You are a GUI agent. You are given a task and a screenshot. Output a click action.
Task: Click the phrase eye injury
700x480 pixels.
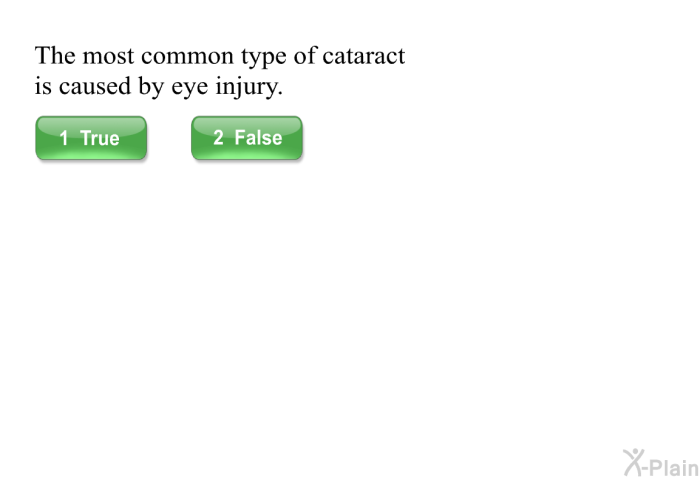pos(227,87)
